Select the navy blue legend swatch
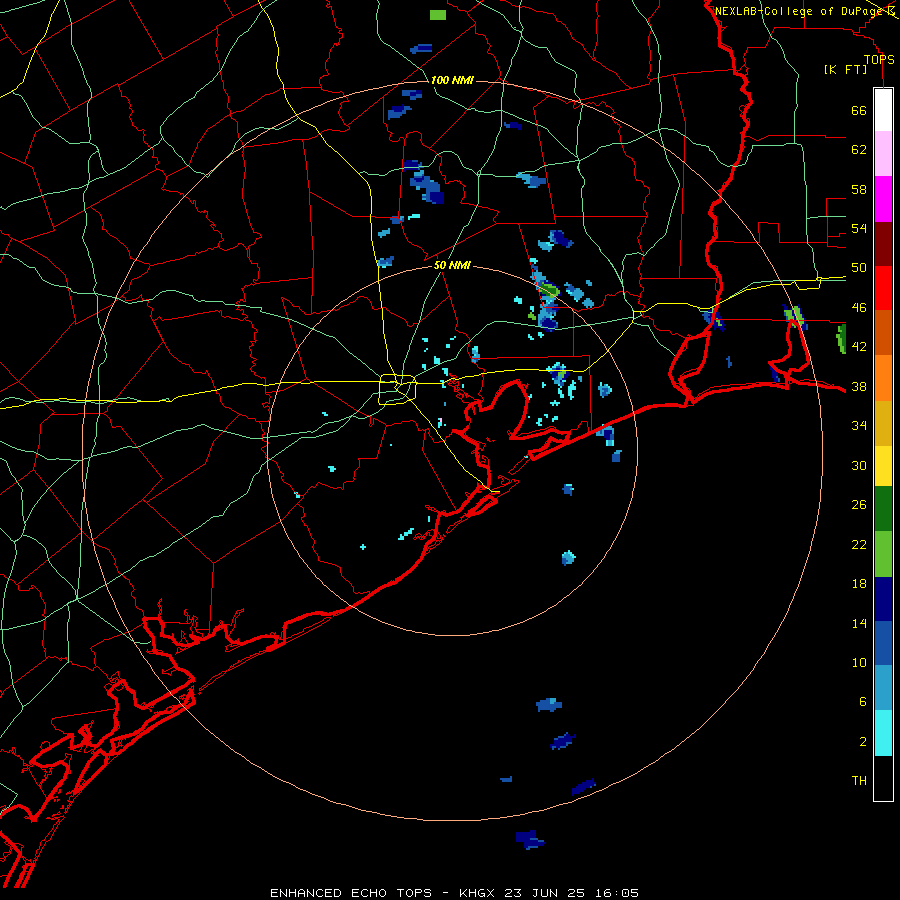 (883, 599)
